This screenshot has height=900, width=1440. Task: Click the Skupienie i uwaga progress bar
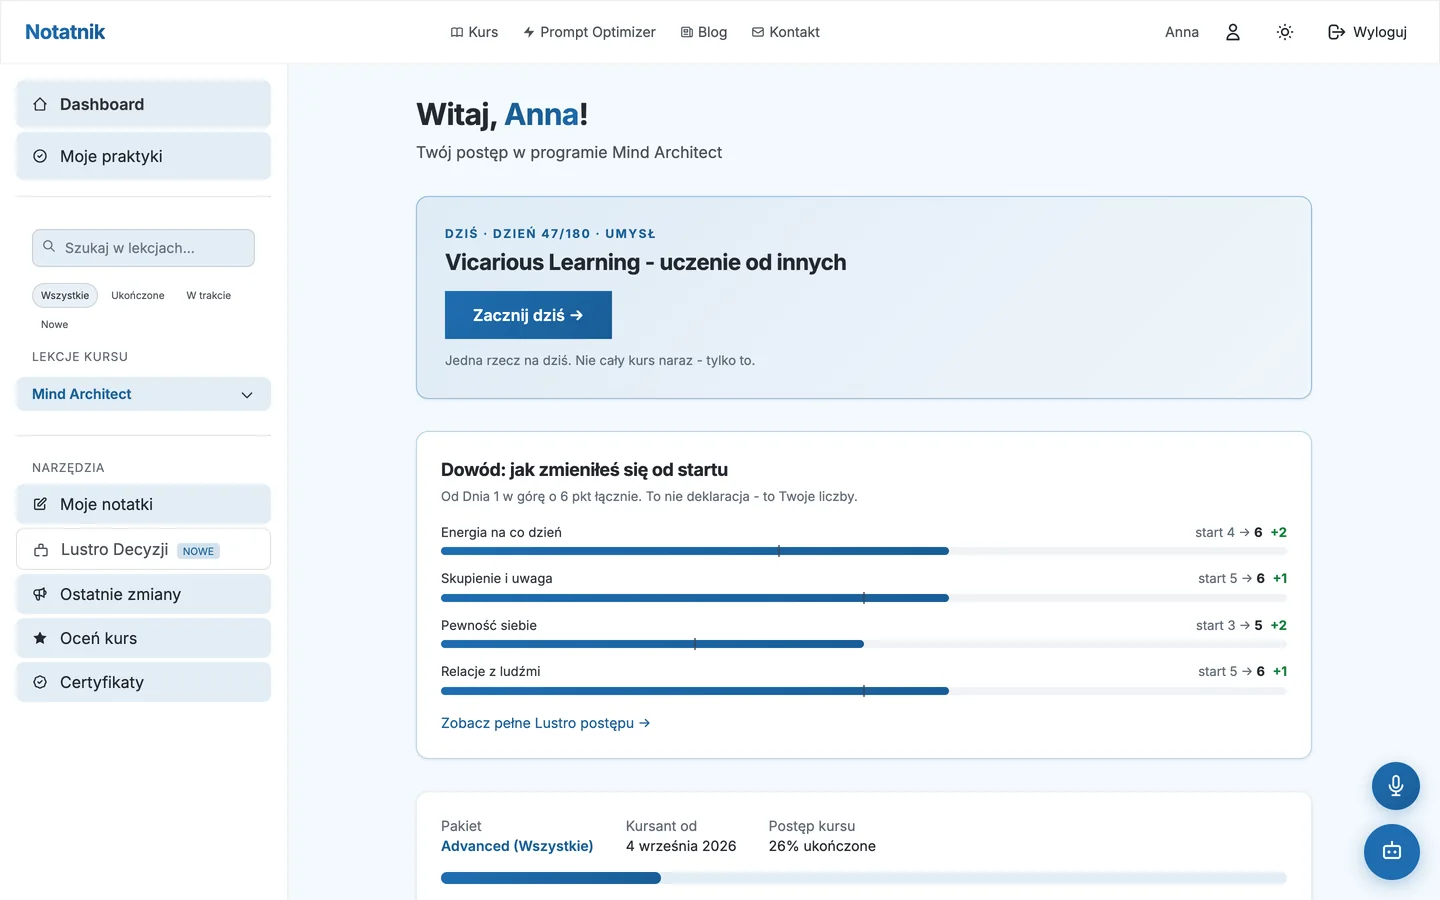pos(864,598)
